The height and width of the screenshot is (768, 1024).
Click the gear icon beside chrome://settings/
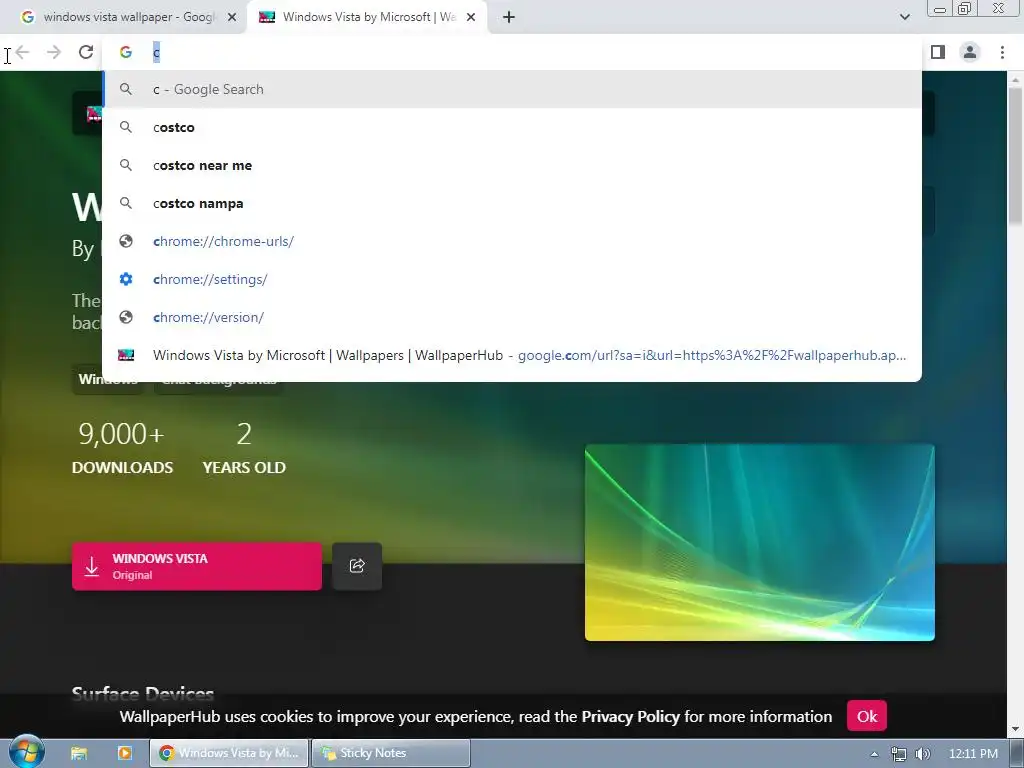coord(126,279)
